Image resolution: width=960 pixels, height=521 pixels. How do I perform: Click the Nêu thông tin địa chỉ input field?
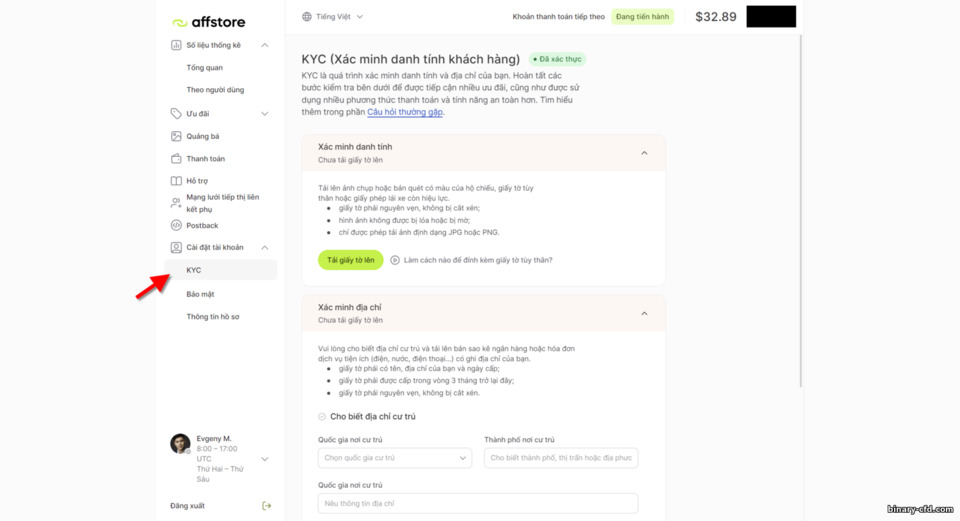pos(478,503)
